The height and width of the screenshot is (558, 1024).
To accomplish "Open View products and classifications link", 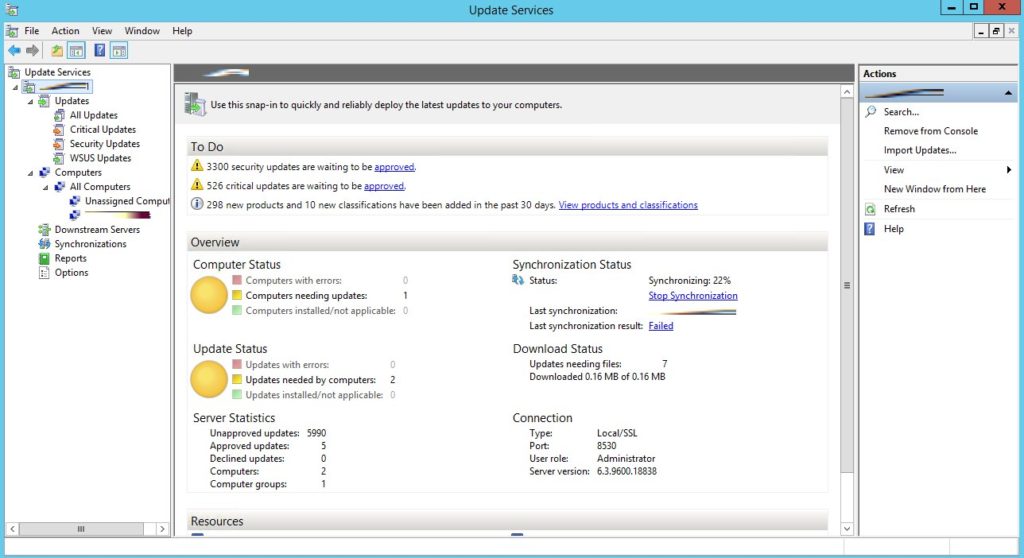I will tap(627, 205).
